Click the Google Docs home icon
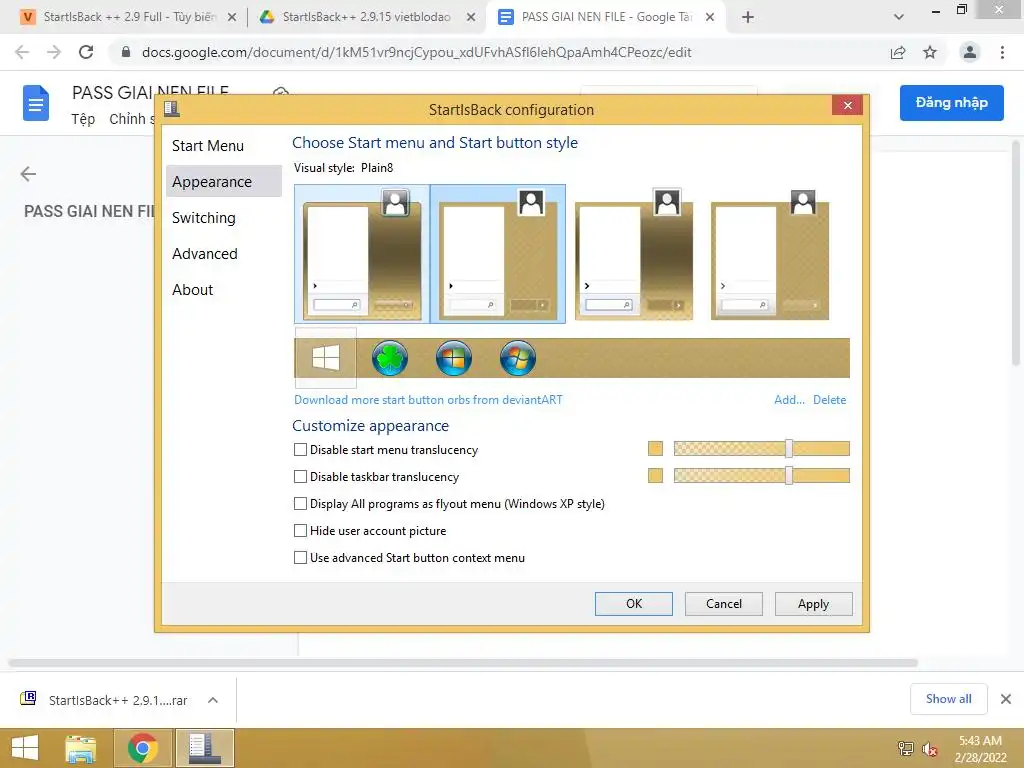Viewport: 1024px width, 768px height. tap(36, 103)
